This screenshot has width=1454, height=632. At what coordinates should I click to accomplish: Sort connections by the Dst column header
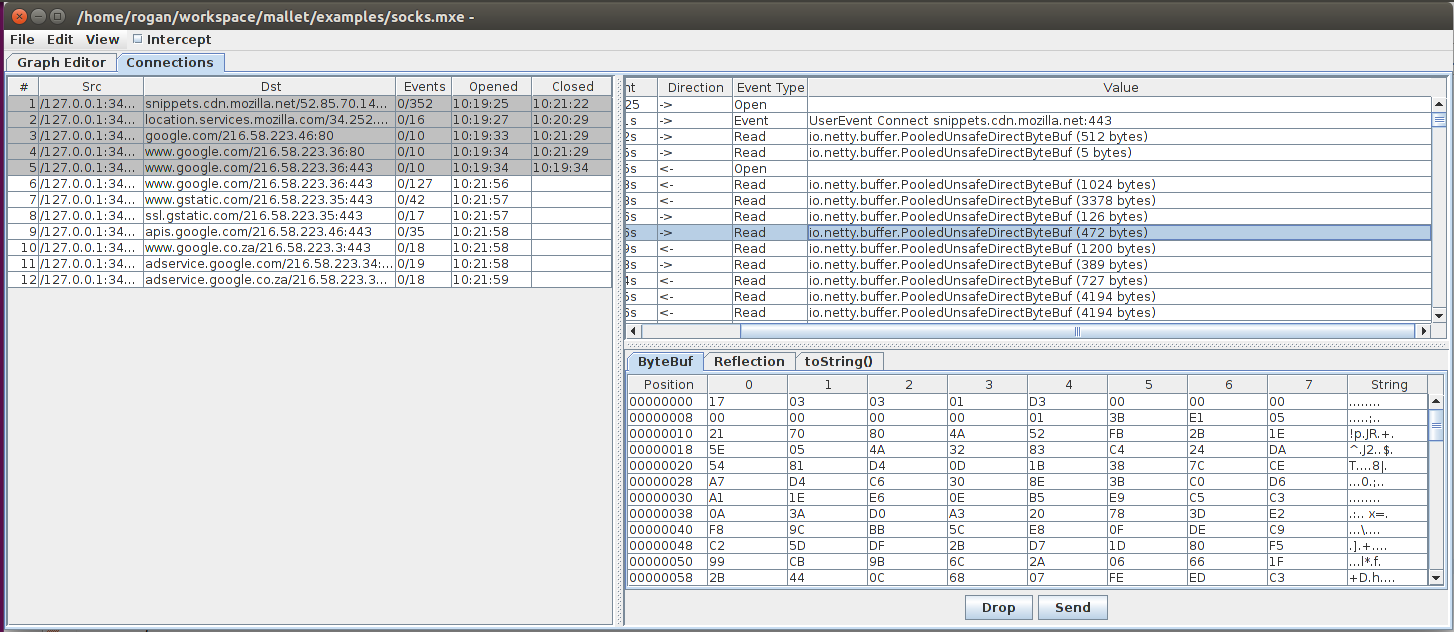pyautogui.click(x=270, y=87)
